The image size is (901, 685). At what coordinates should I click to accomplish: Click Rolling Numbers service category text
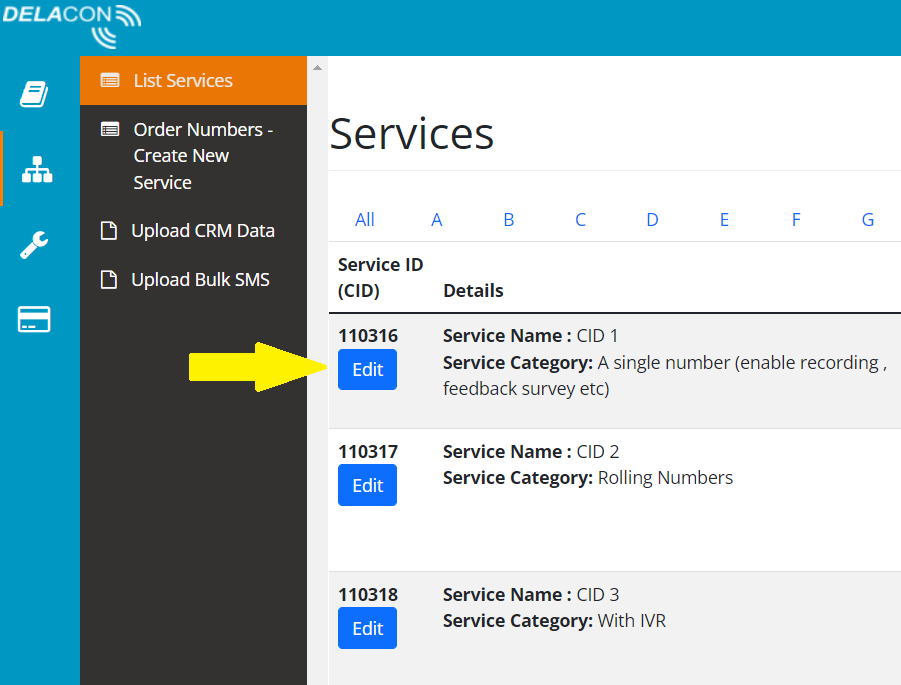tap(665, 478)
